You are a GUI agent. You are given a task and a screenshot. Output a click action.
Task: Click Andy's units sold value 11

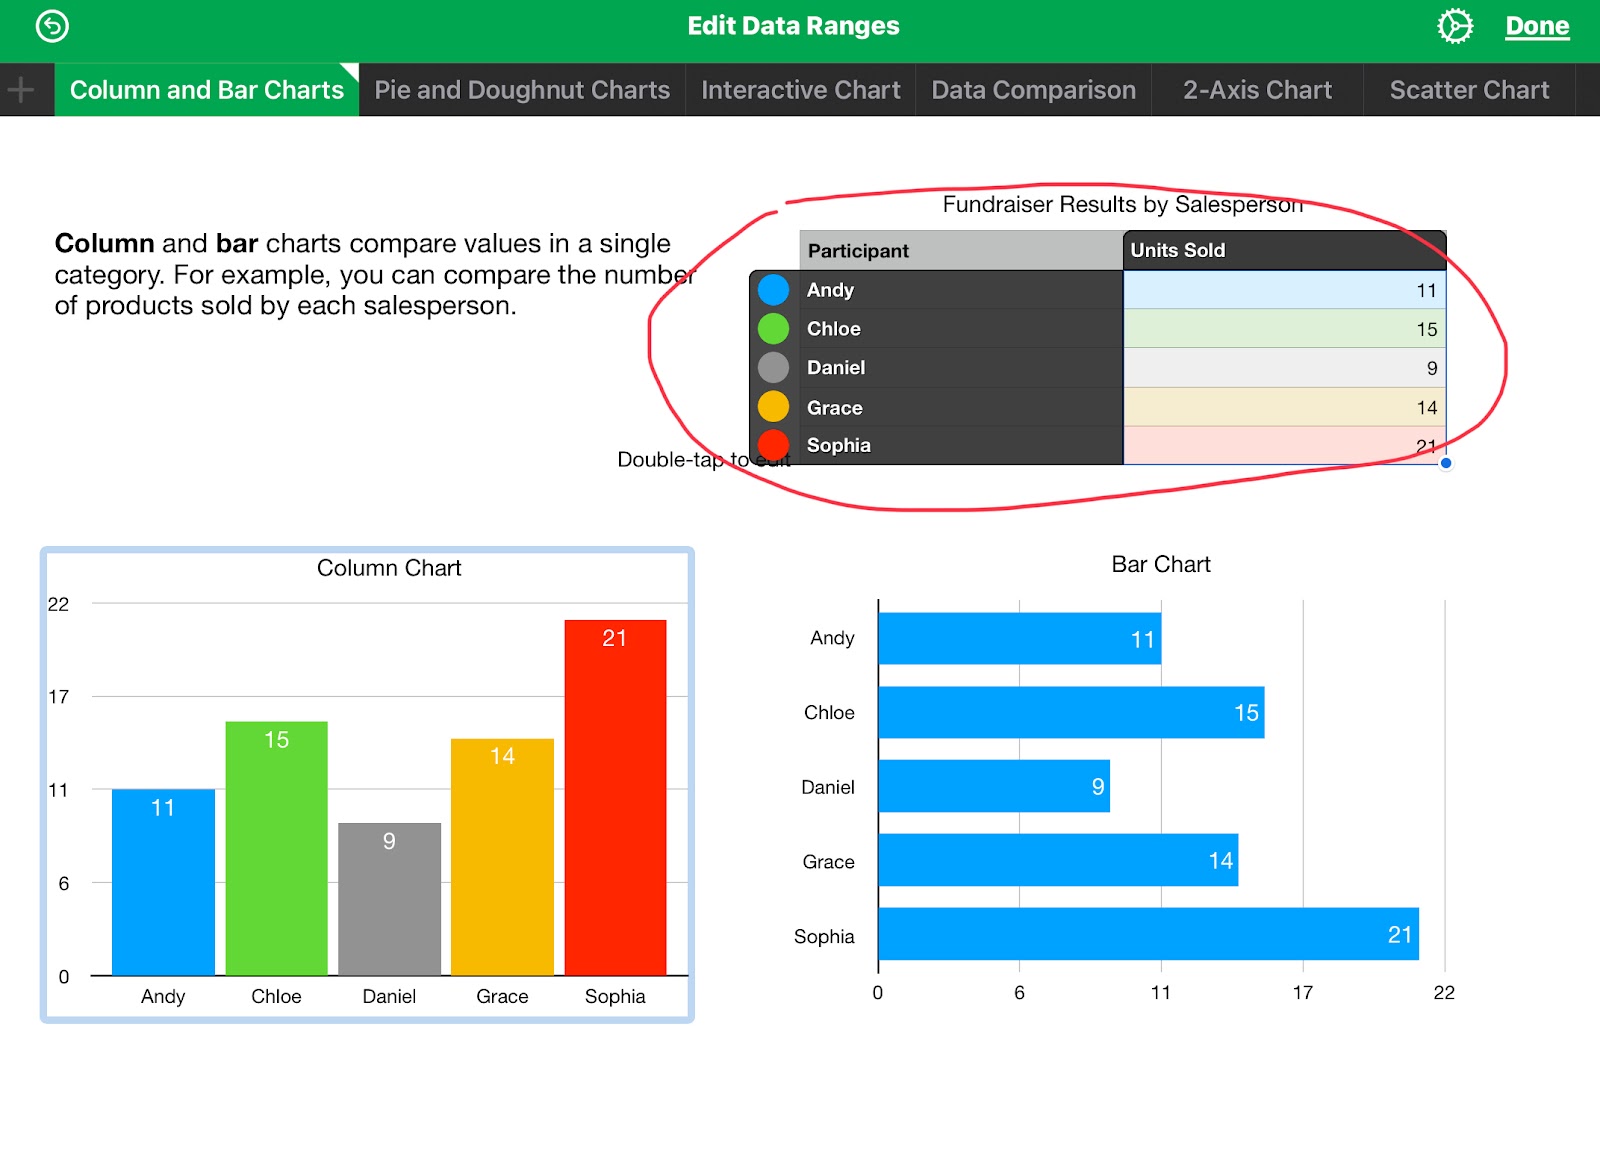[x=1284, y=290]
